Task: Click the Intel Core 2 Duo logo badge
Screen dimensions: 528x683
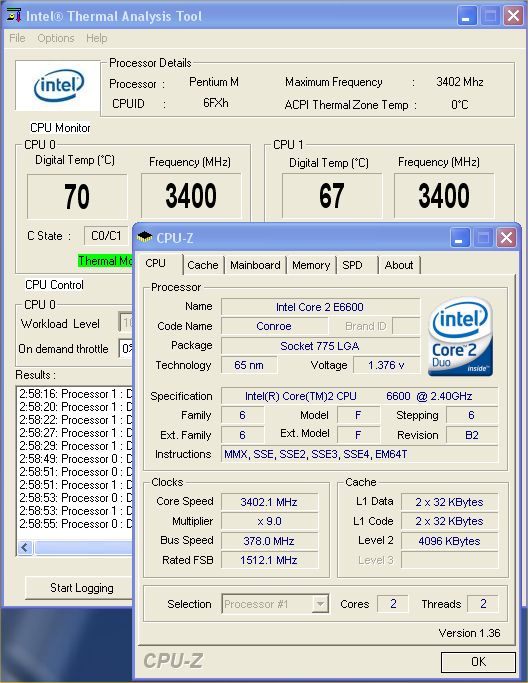Action: point(460,337)
